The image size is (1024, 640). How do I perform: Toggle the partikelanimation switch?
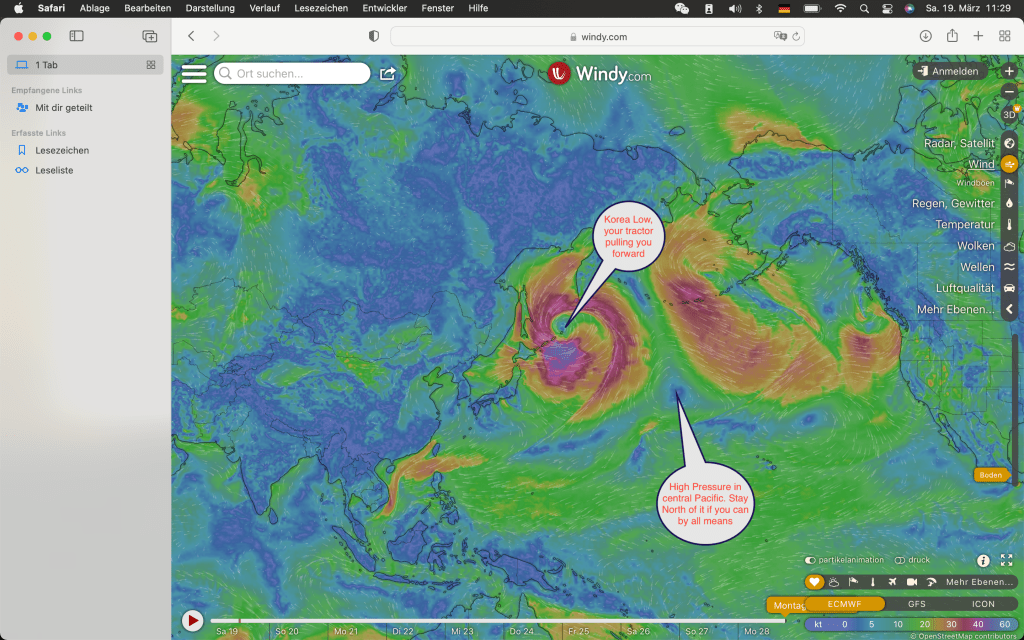tap(811, 560)
